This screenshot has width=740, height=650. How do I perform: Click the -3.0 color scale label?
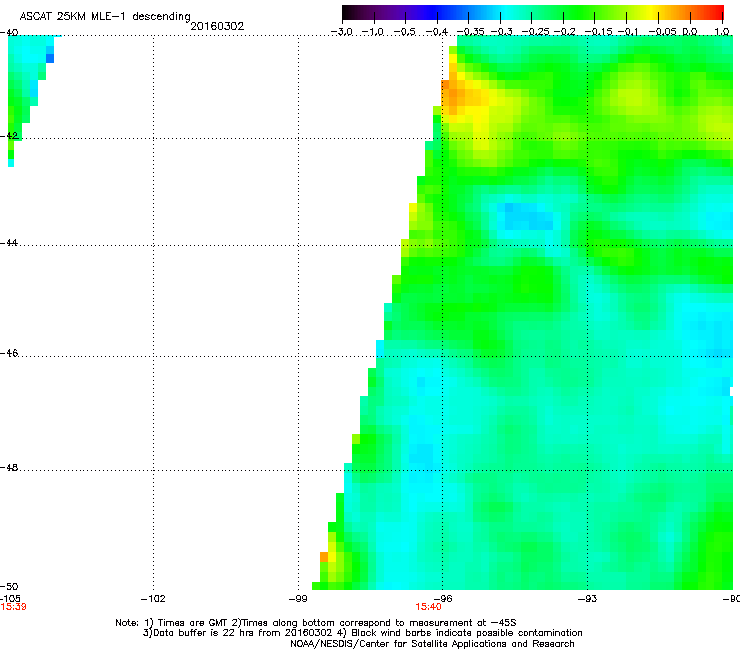[x=342, y=32]
